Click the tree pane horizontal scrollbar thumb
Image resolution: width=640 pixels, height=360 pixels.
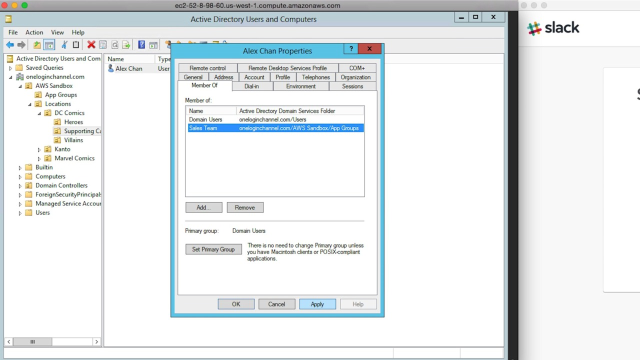(x=33, y=342)
